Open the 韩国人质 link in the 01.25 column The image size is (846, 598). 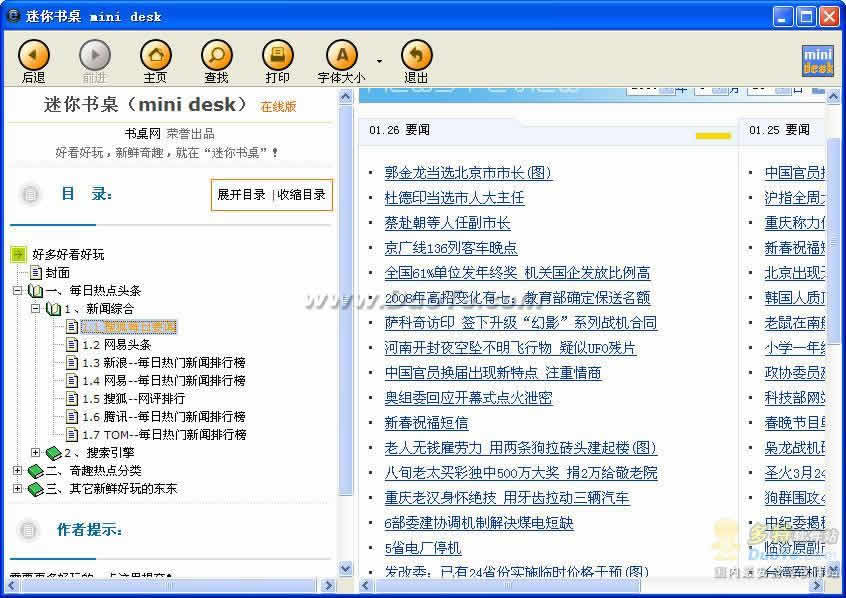(795, 298)
